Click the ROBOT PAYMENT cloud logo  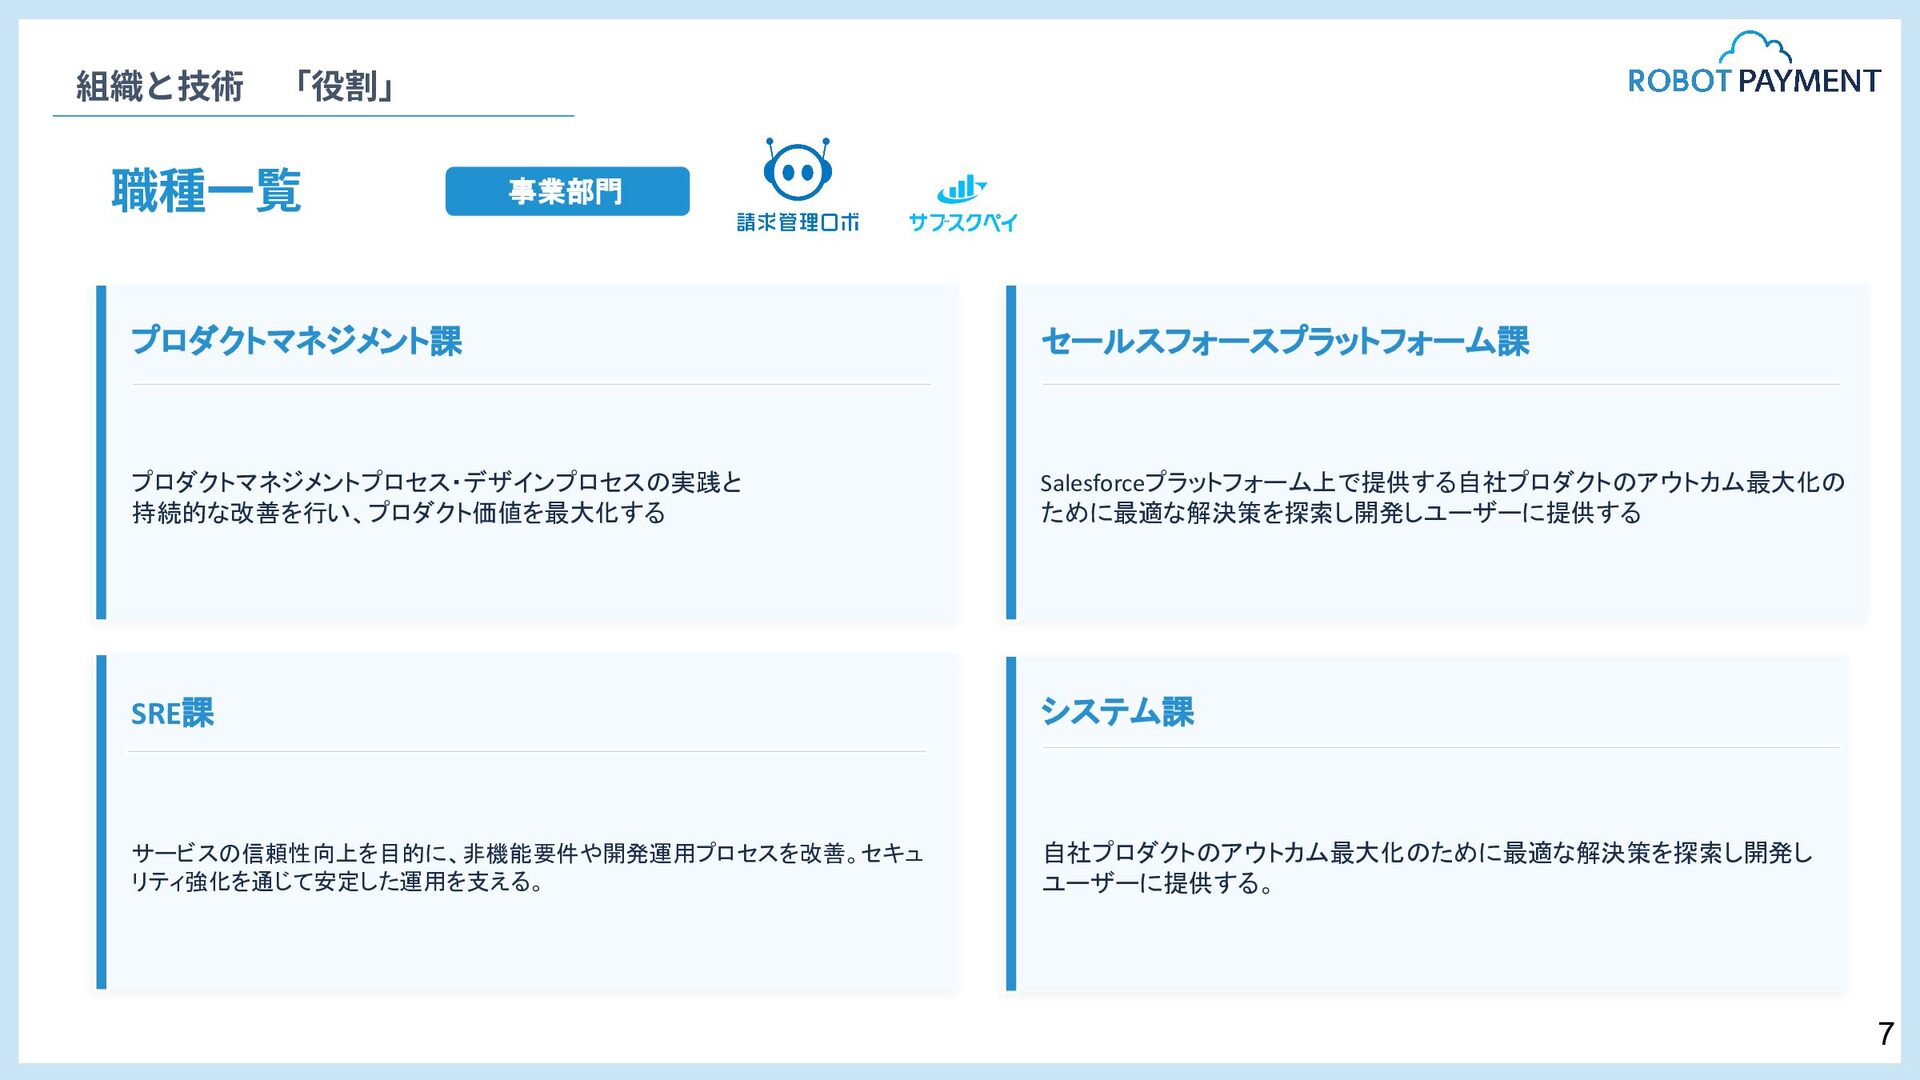1754,64
